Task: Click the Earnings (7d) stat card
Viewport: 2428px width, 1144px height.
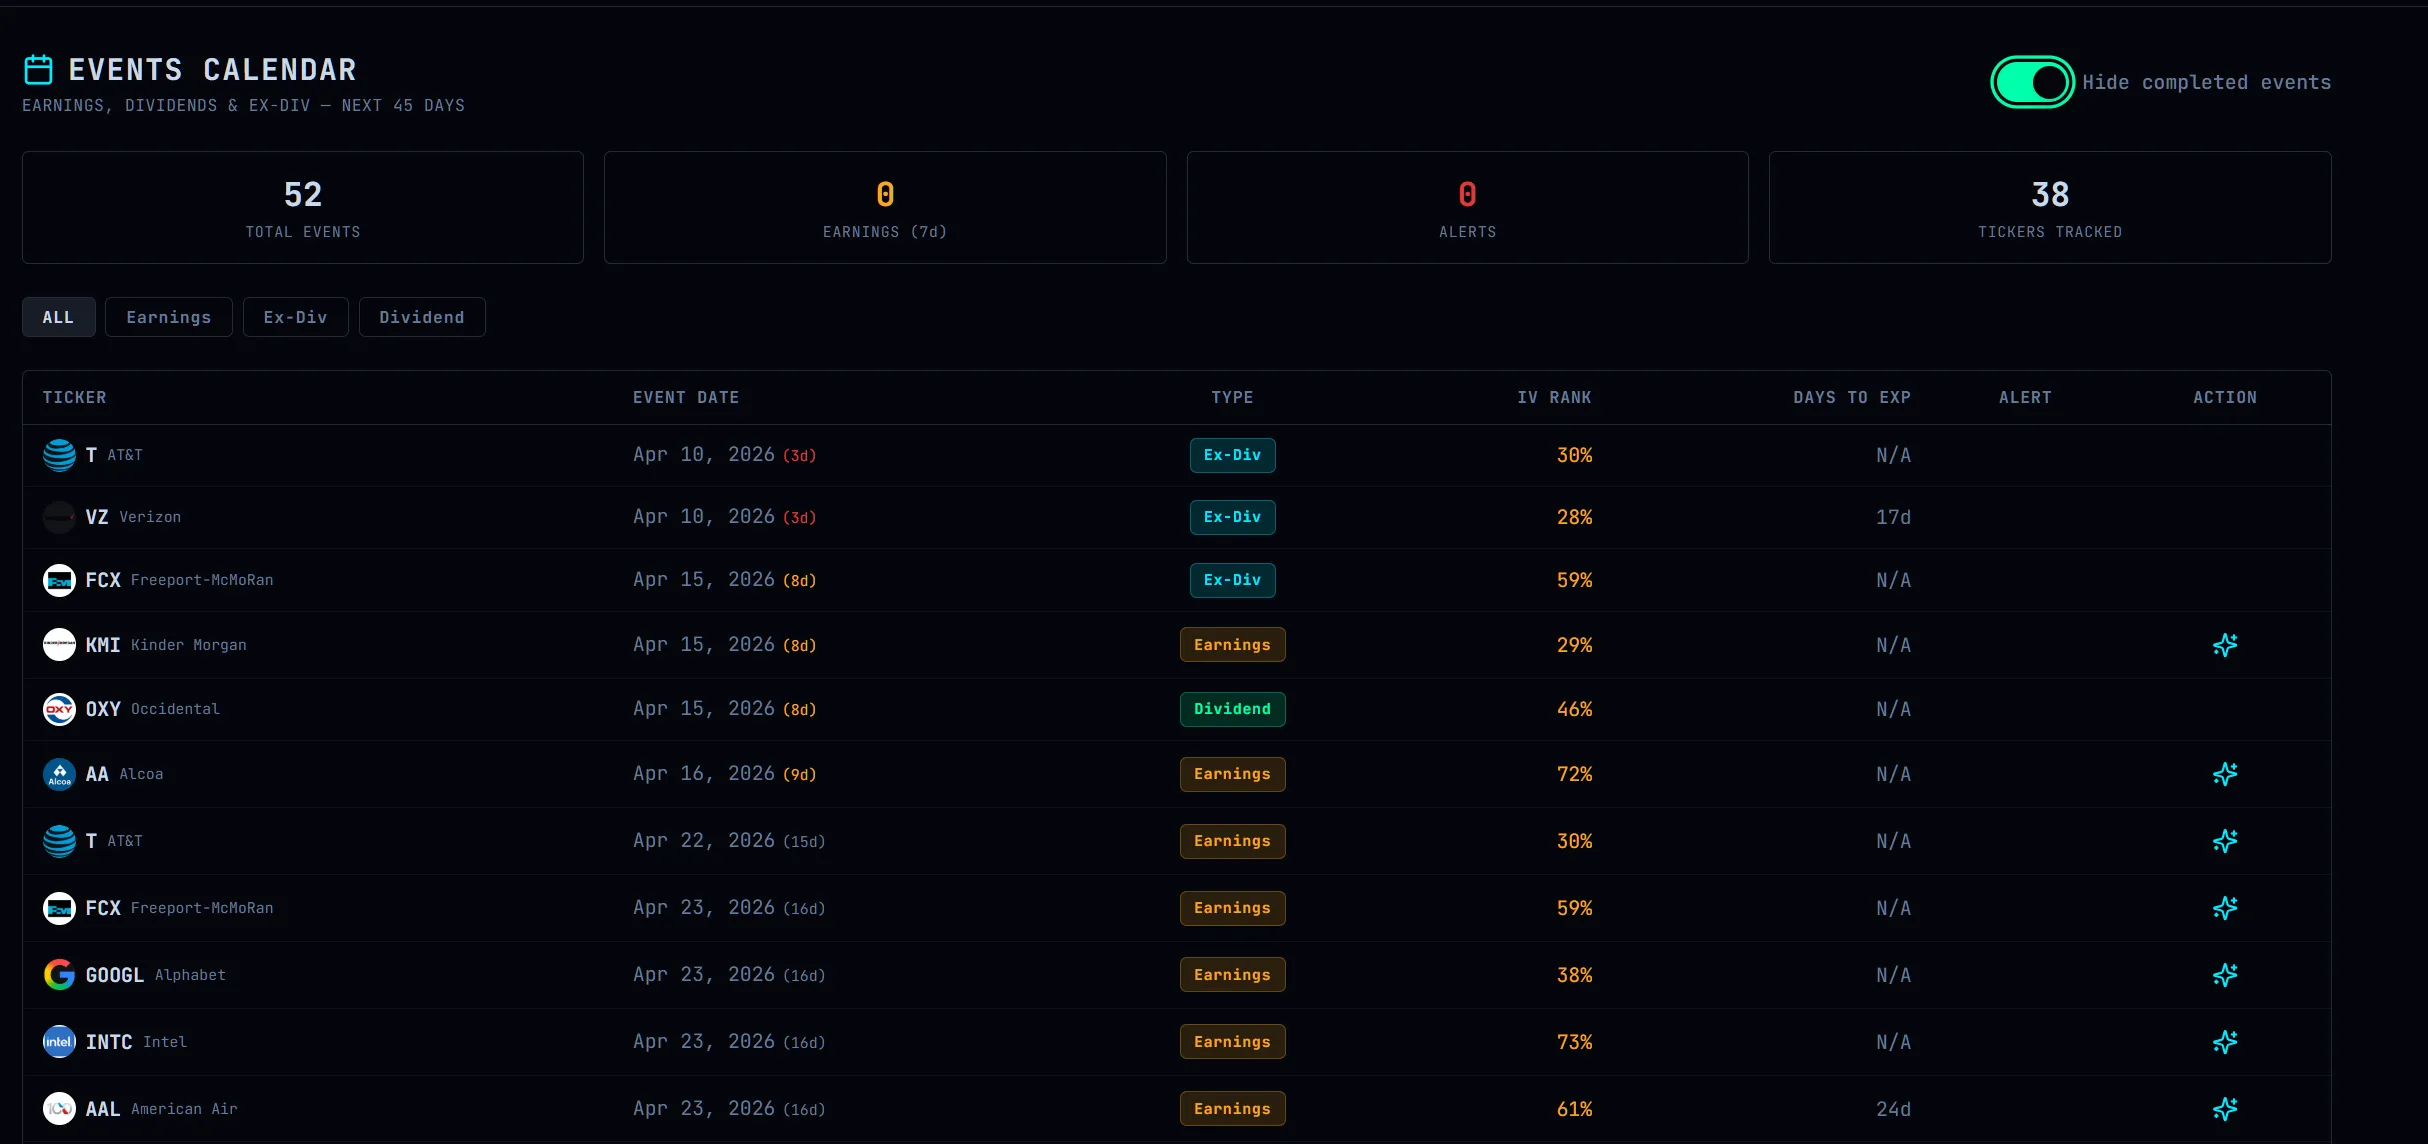Action: (885, 208)
